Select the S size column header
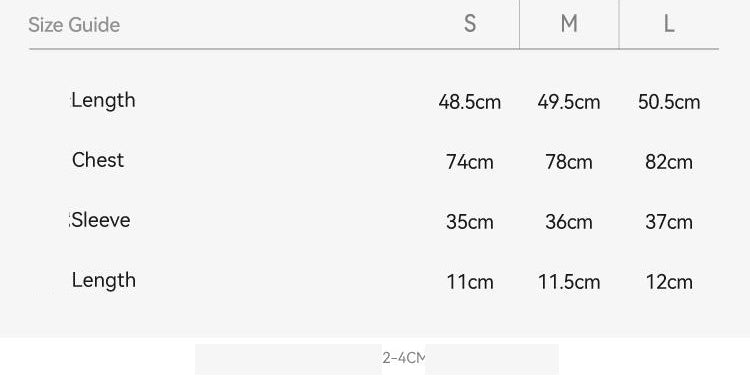Image resolution: width=750 pixels, height=379 pixels. [x=470, y=23]
